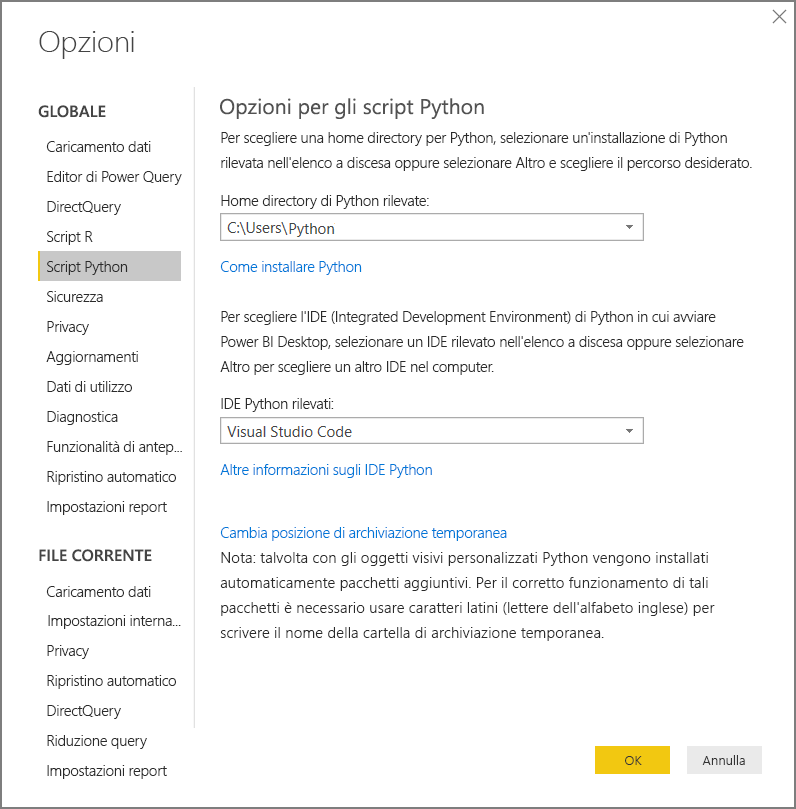Expand the IDE Python rilevati dropdown
The height and width of the screenshot is (809, 796).
click(x=630, y=431)
